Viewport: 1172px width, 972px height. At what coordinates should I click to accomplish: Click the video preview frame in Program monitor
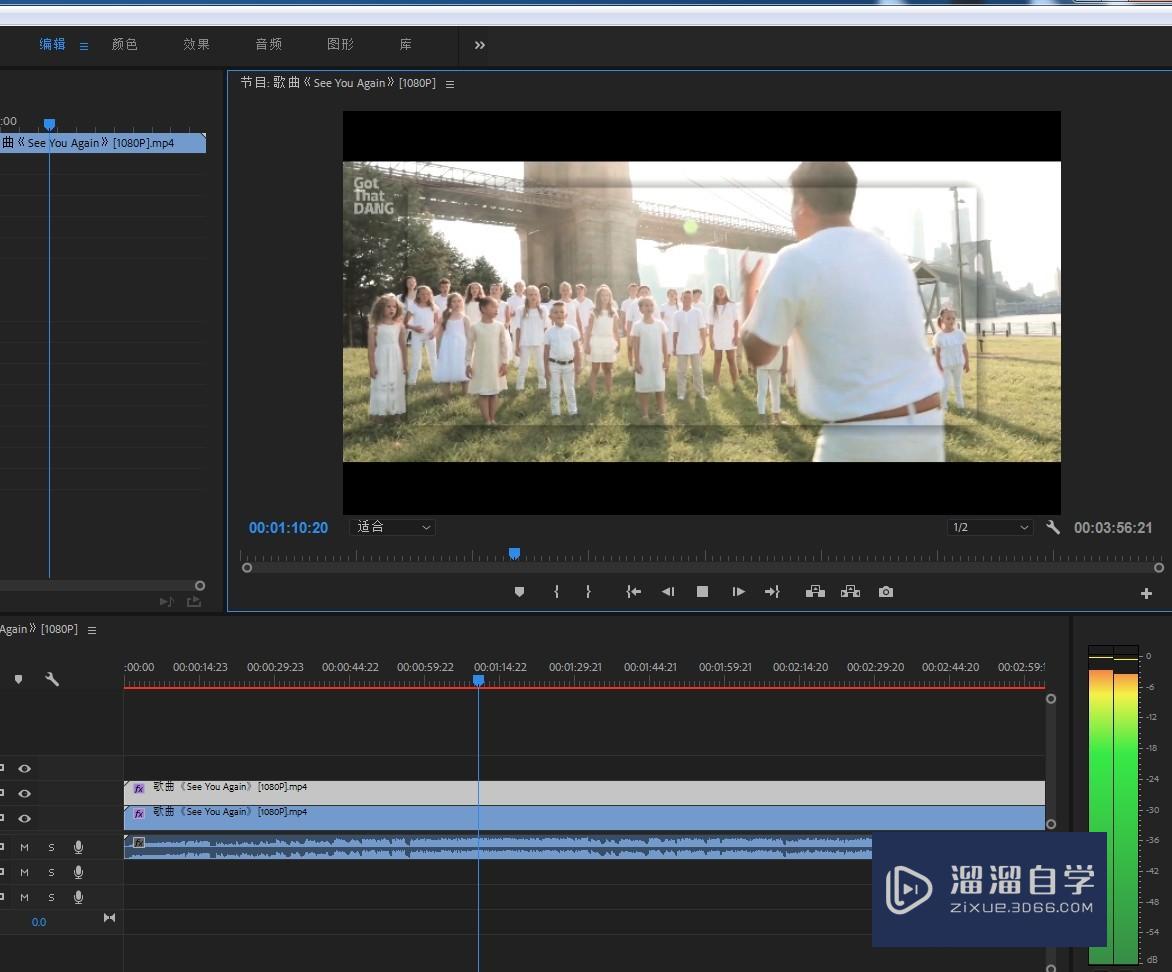coord(702,313)
